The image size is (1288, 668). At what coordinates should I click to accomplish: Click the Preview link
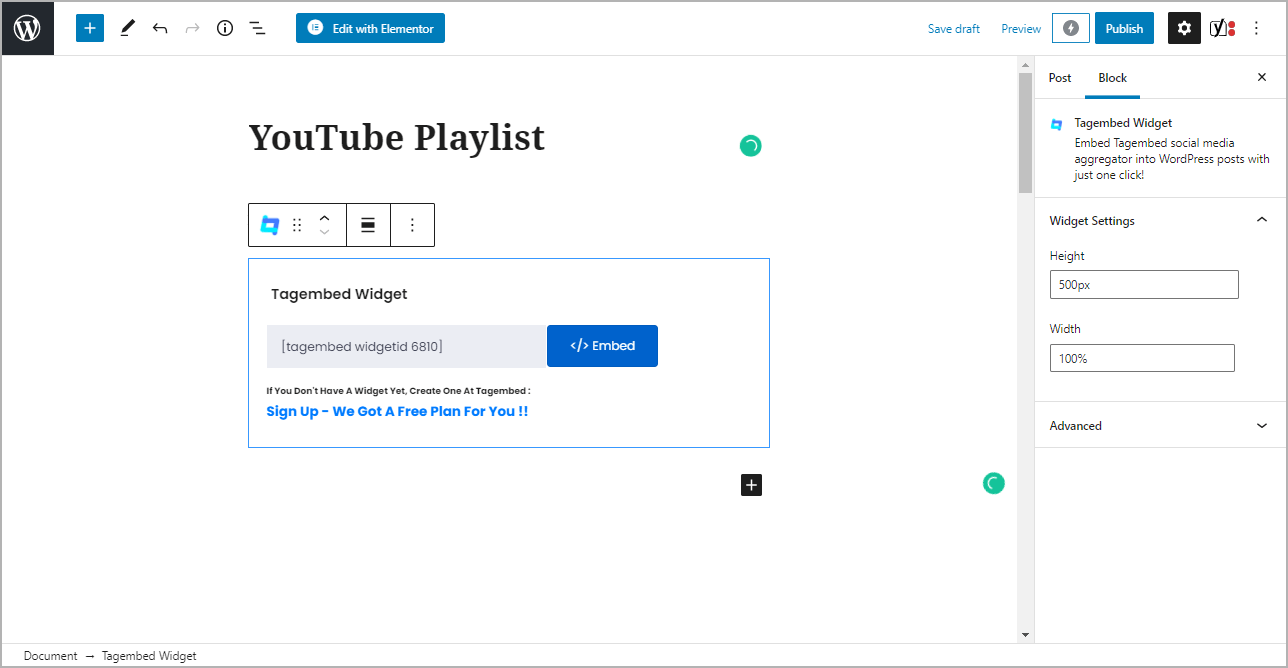point(1021,29)
